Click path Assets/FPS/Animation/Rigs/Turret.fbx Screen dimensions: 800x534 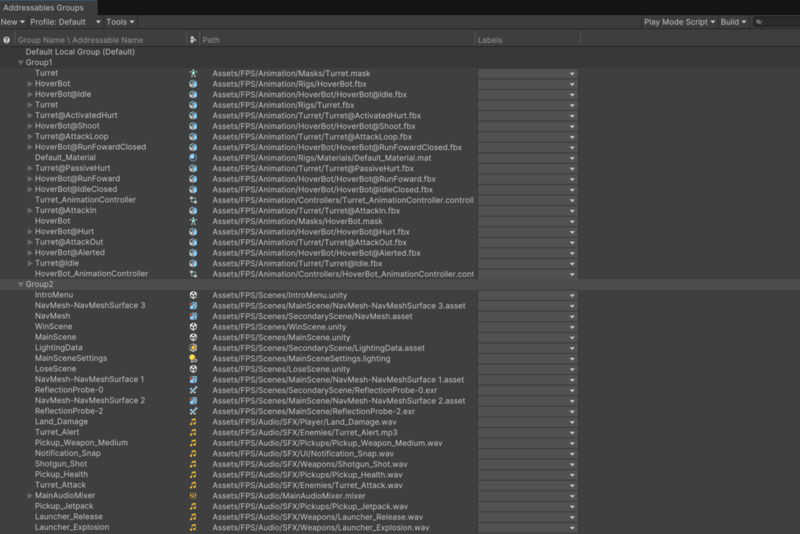(283, 105)
